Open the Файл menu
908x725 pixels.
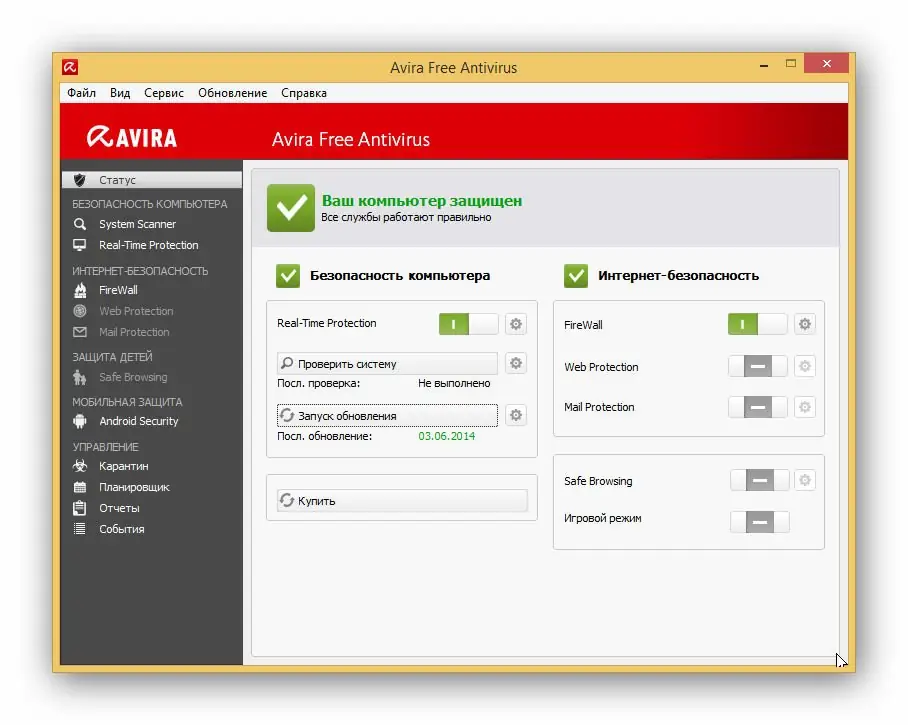[x=82, y=93]
